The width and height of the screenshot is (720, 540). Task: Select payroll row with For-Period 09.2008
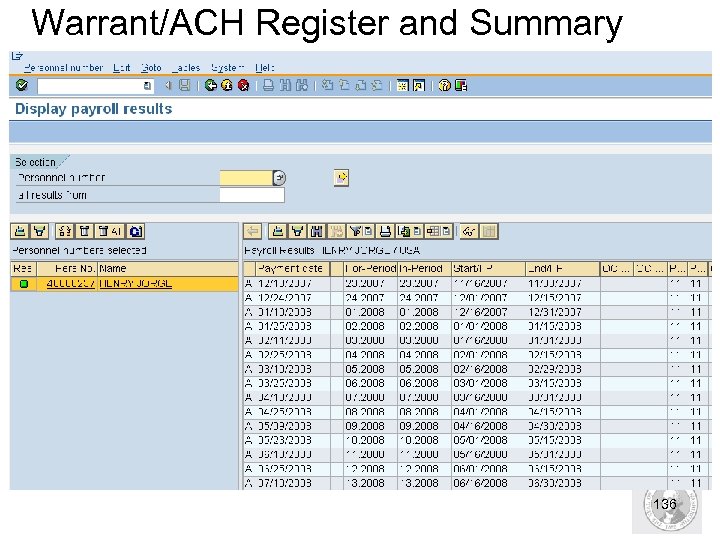click(x=478, y=426)
